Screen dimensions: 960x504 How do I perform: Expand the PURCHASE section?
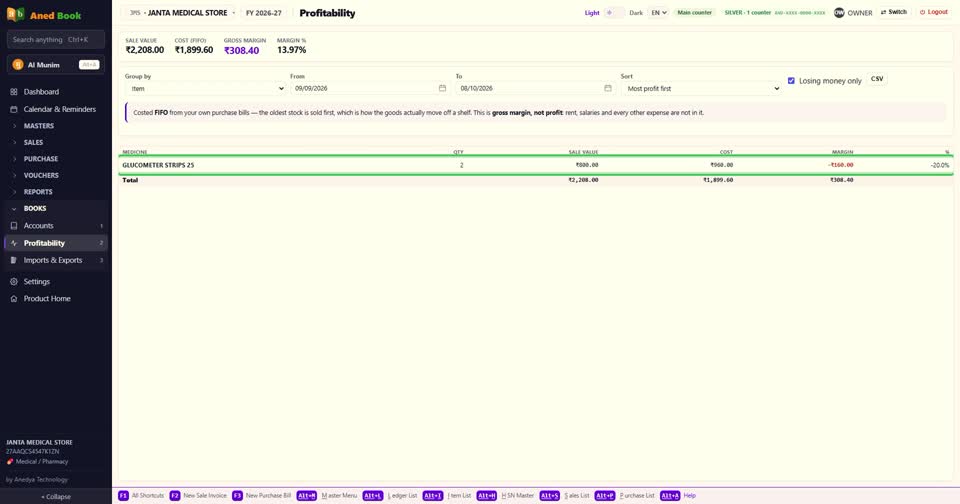pos(40,159)
